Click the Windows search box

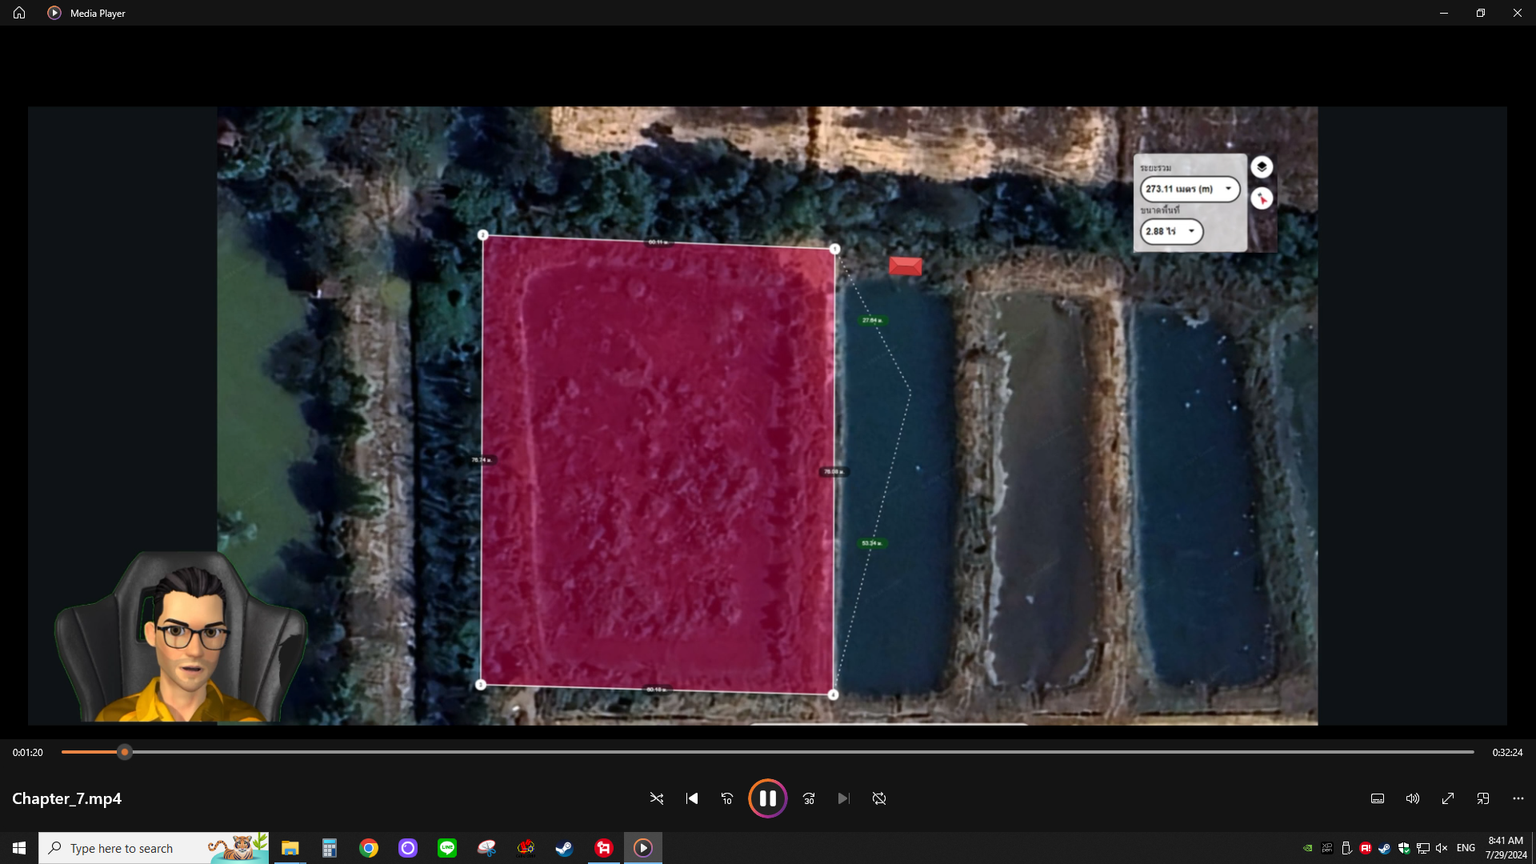tap(135, 848)
